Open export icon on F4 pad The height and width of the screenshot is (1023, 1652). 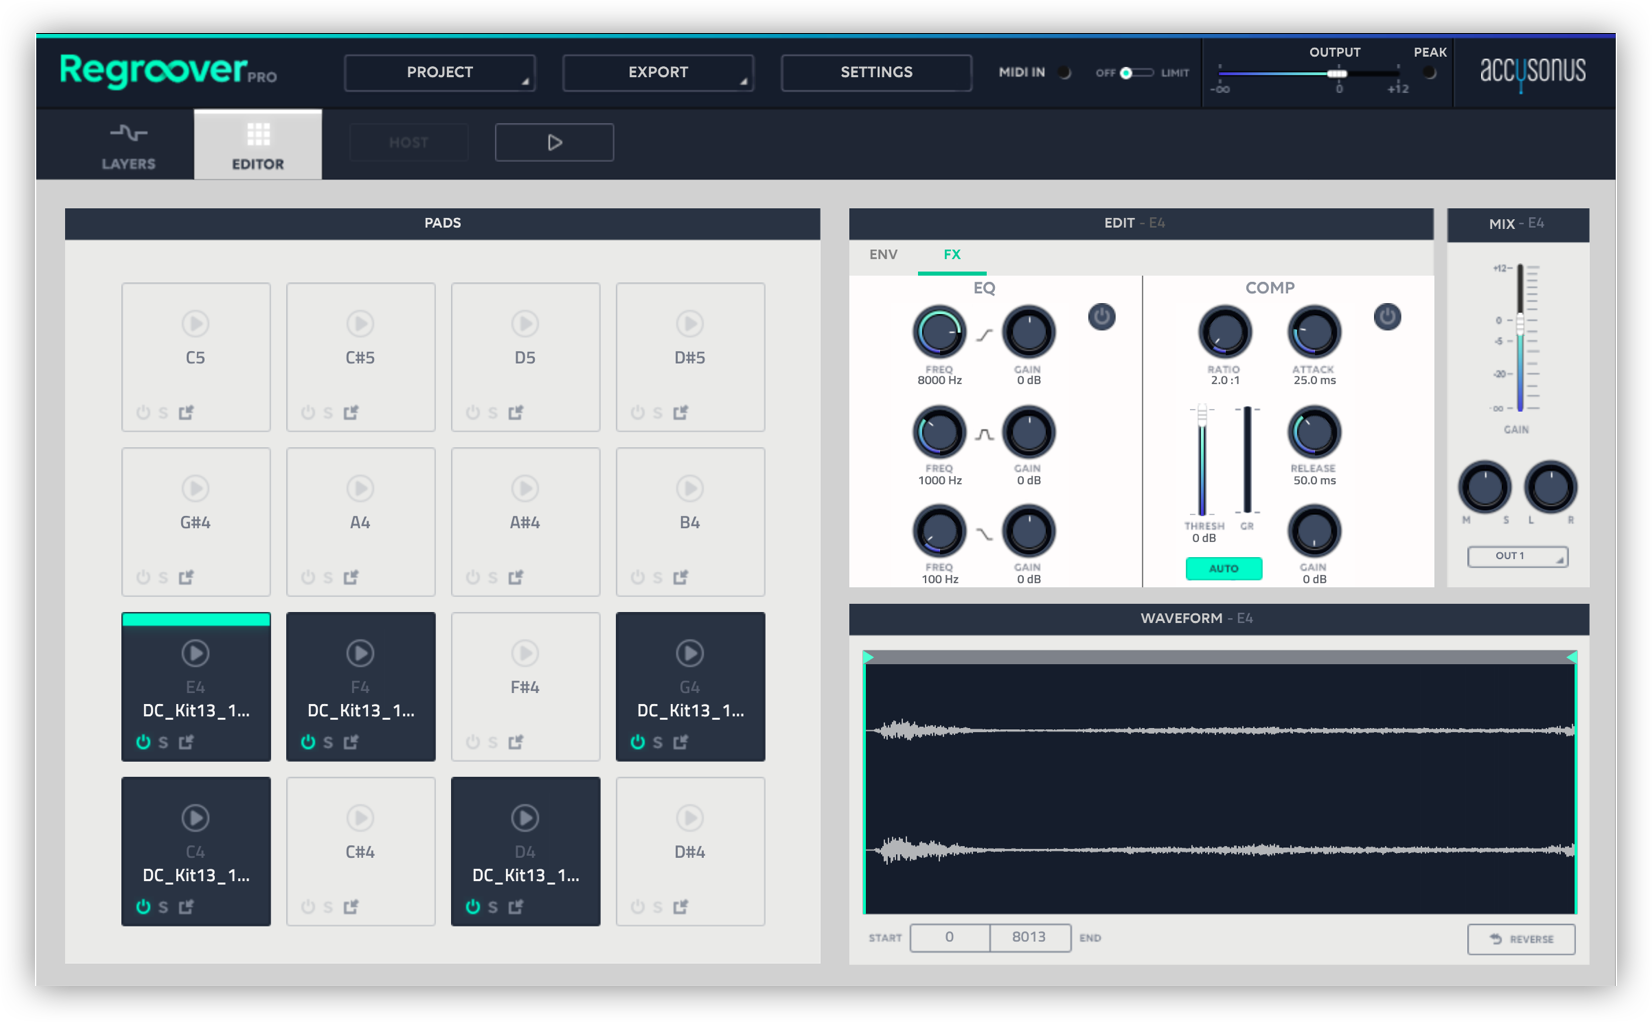(351, 742)
